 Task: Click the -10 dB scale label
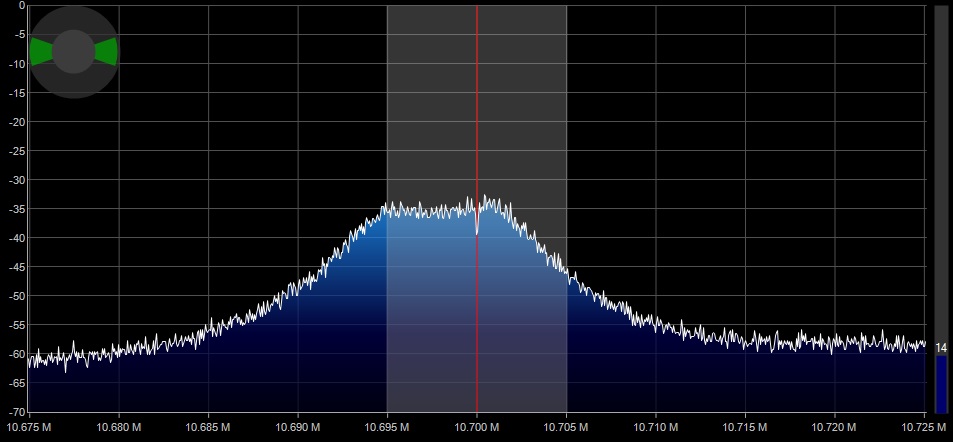tap(17, 64)
